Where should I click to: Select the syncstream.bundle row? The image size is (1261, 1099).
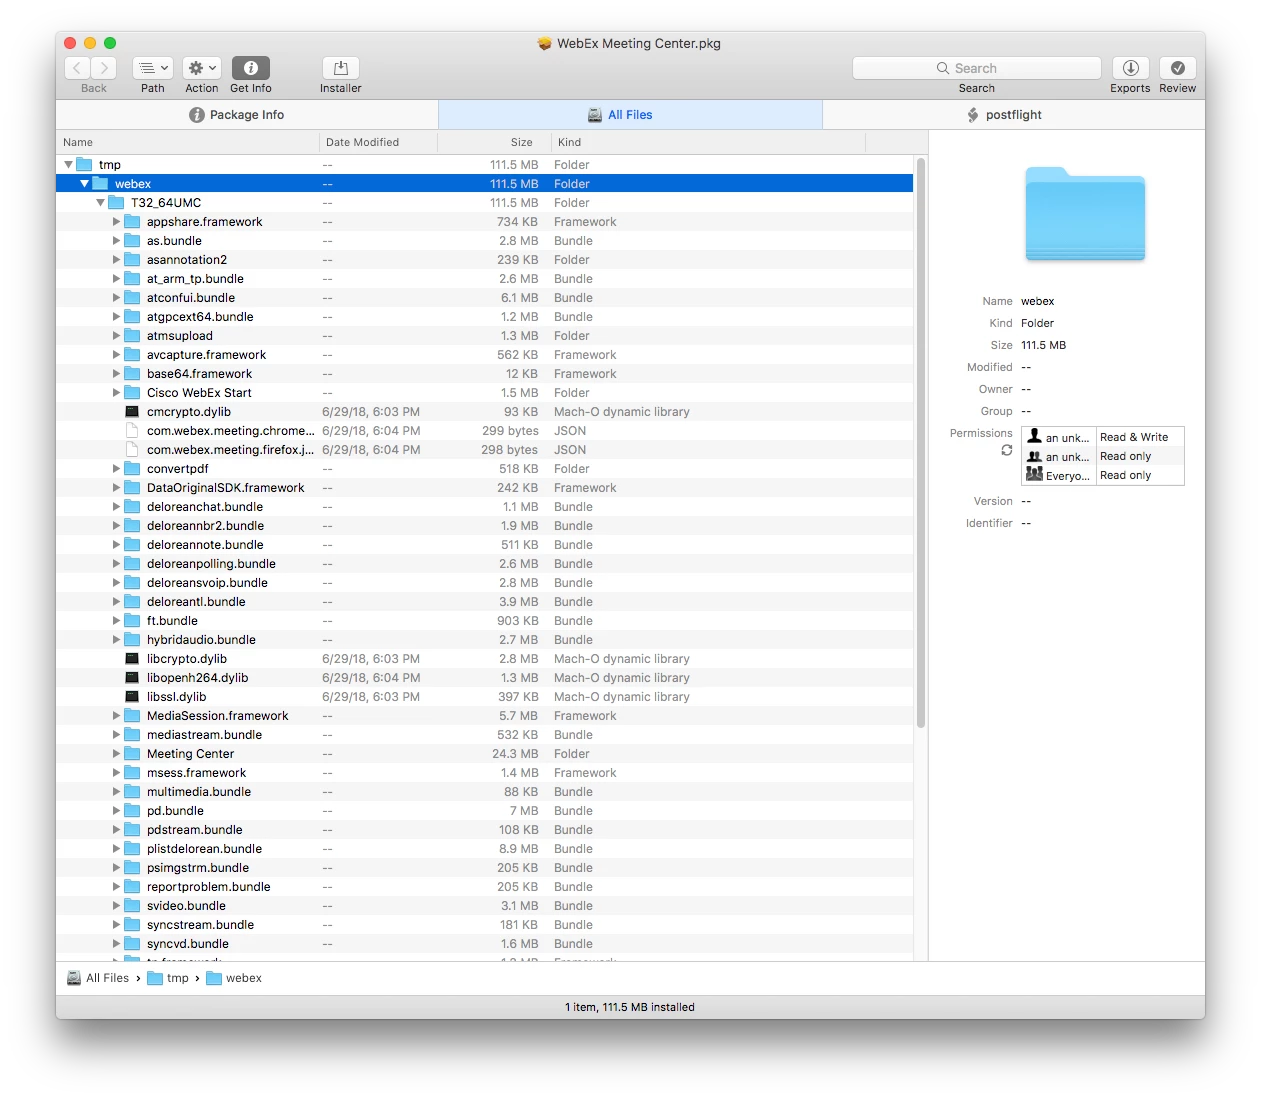pyautogui.click(x=484, y=925)
